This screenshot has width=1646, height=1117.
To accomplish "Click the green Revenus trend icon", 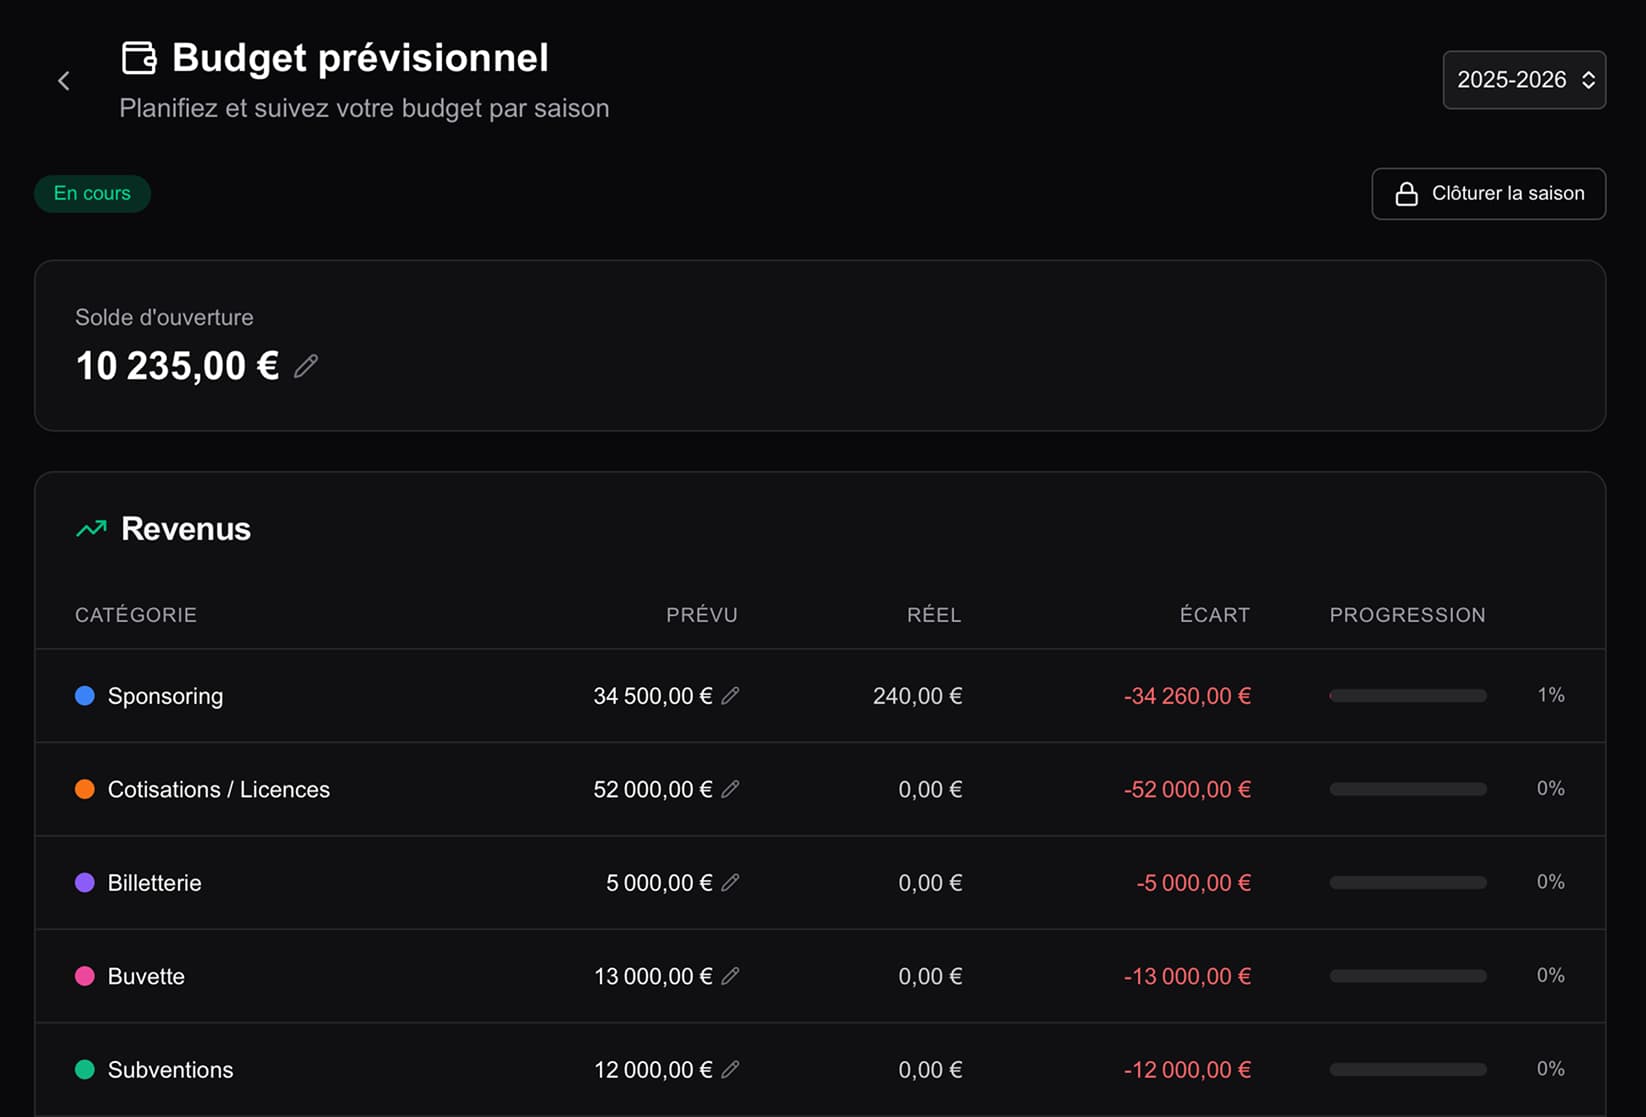I will [x=91, y=529].
